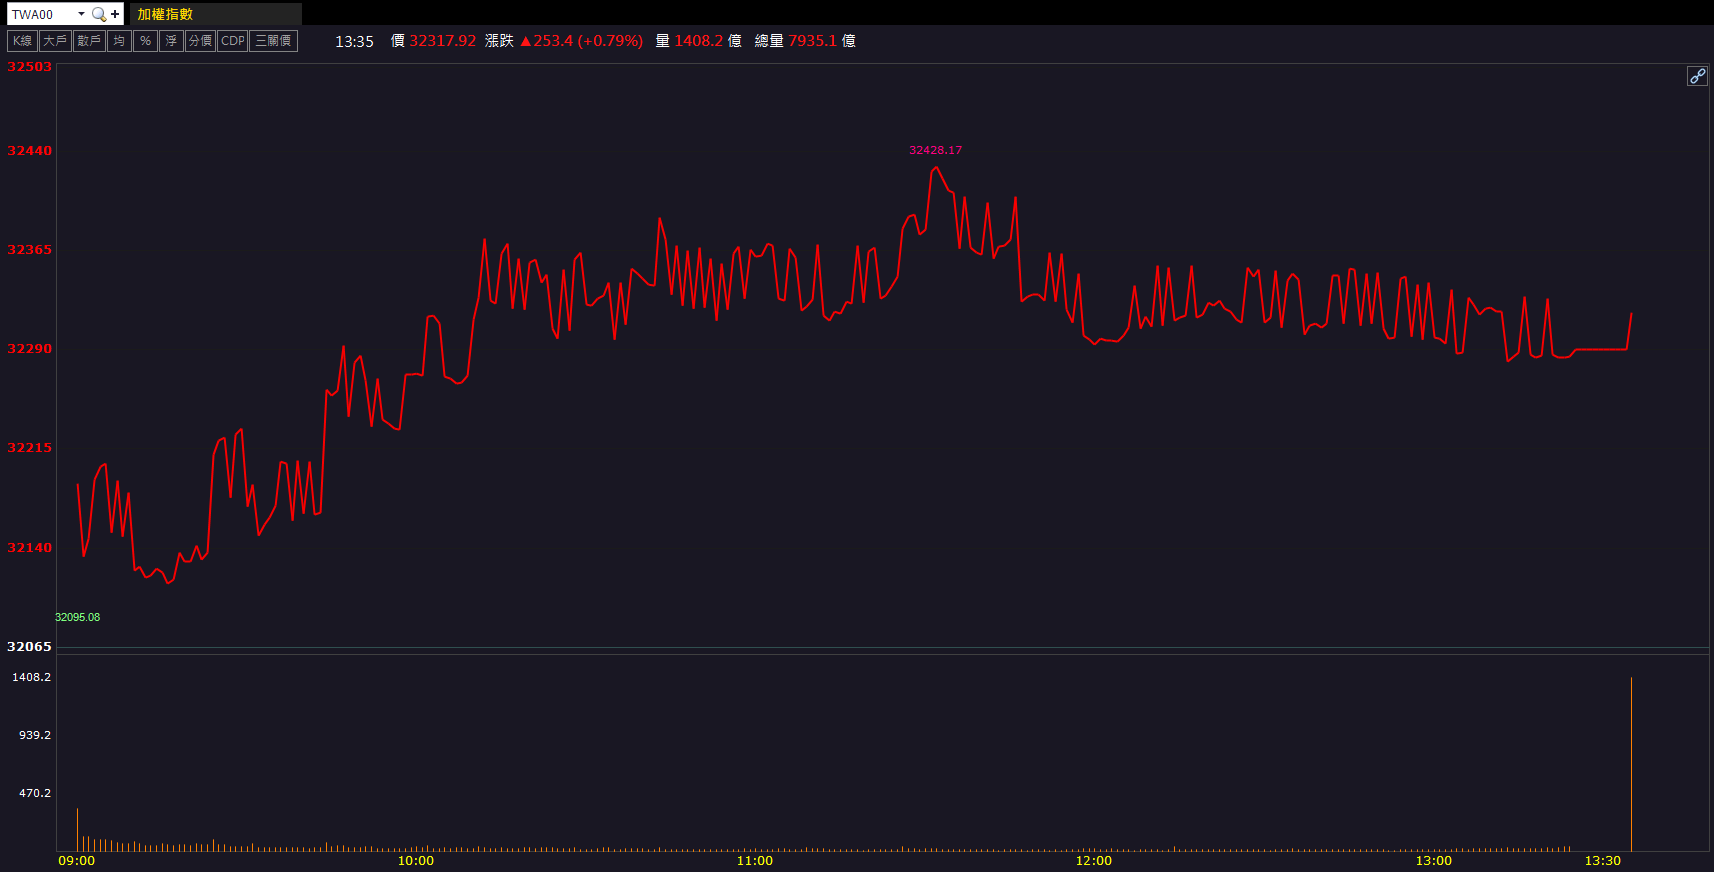Toggle the 散戶 indicator button
This screenshot has height=872, width=1714.
pos(89,41)
